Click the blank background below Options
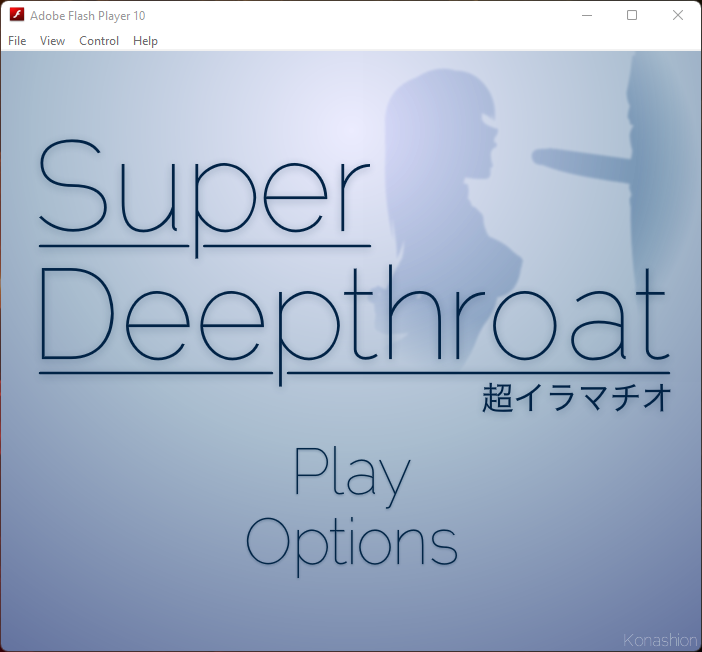The width and height of the screenshot is (702, 652). coord(351,610)
